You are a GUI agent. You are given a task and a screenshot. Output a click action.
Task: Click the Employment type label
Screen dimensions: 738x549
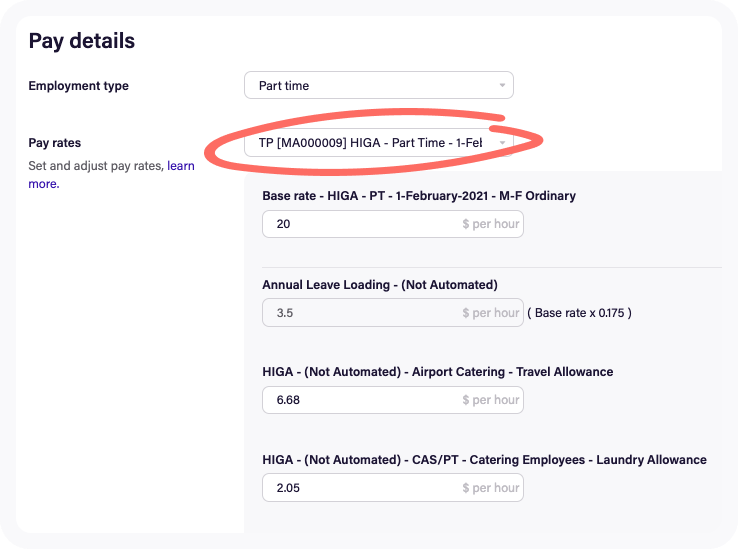pos(78,86)
